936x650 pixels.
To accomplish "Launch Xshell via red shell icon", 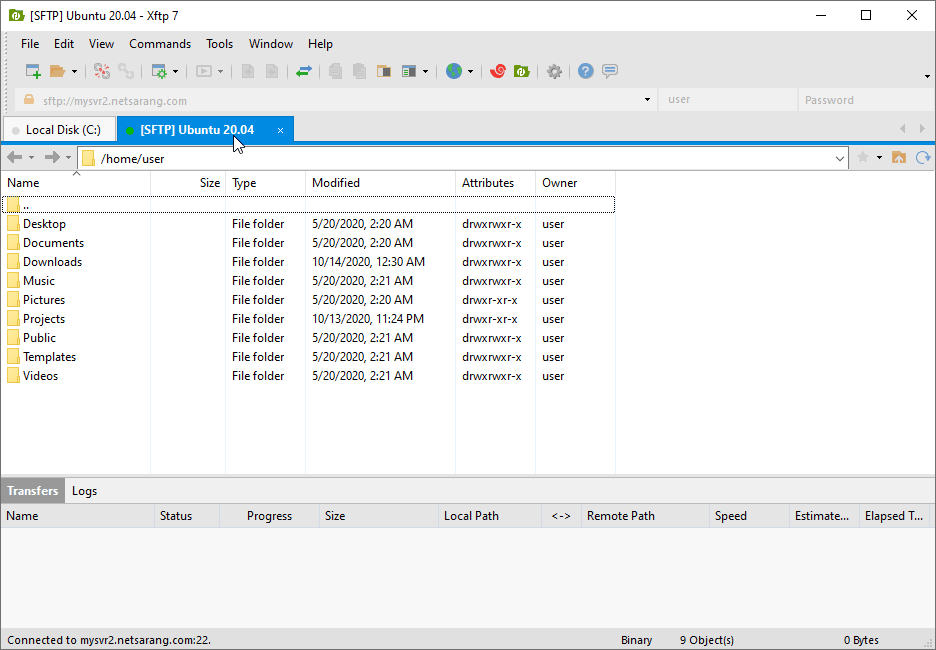I will (x=498, y=72).
